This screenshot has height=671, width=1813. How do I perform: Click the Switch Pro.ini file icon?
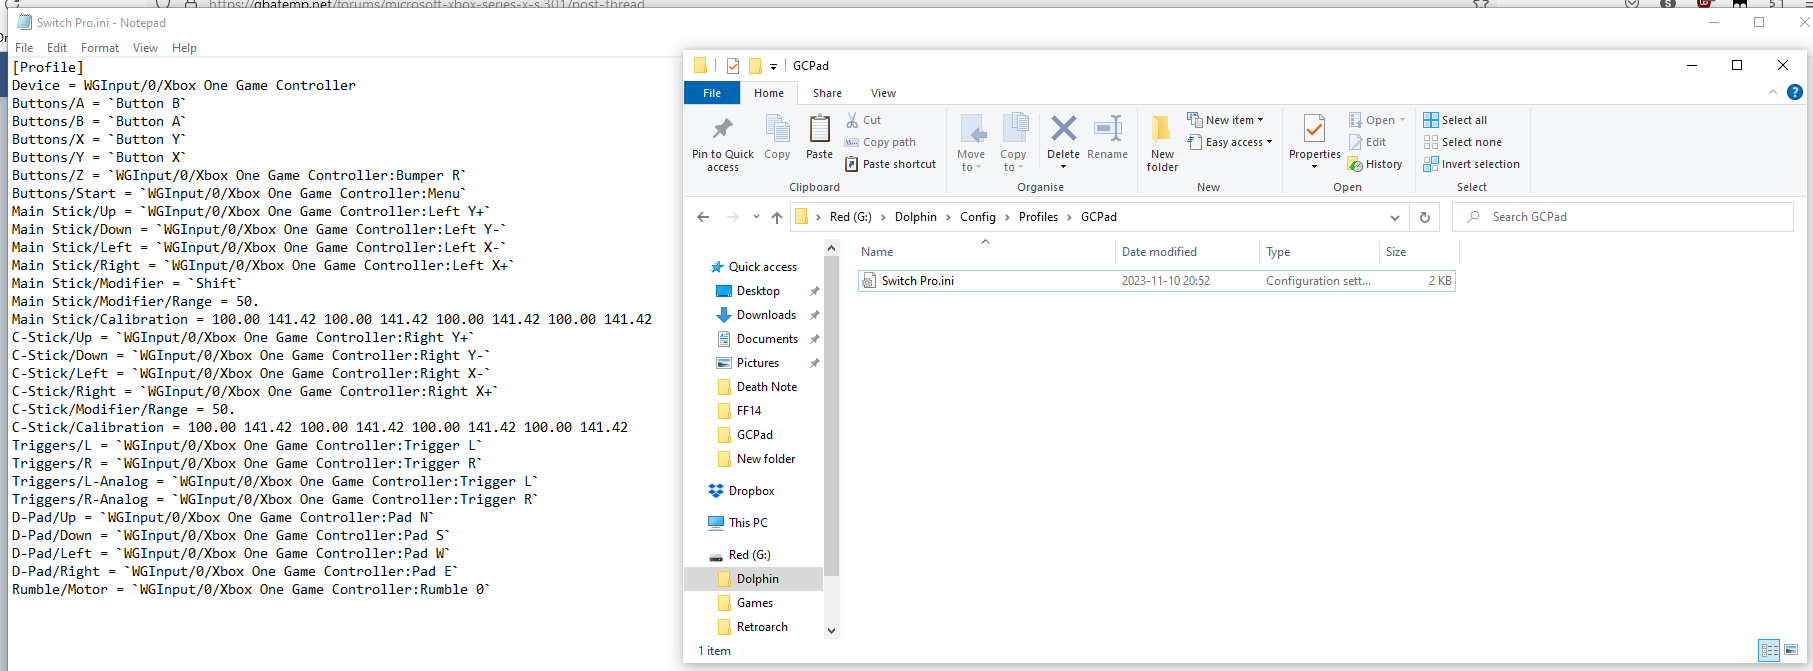pos(869,281)
